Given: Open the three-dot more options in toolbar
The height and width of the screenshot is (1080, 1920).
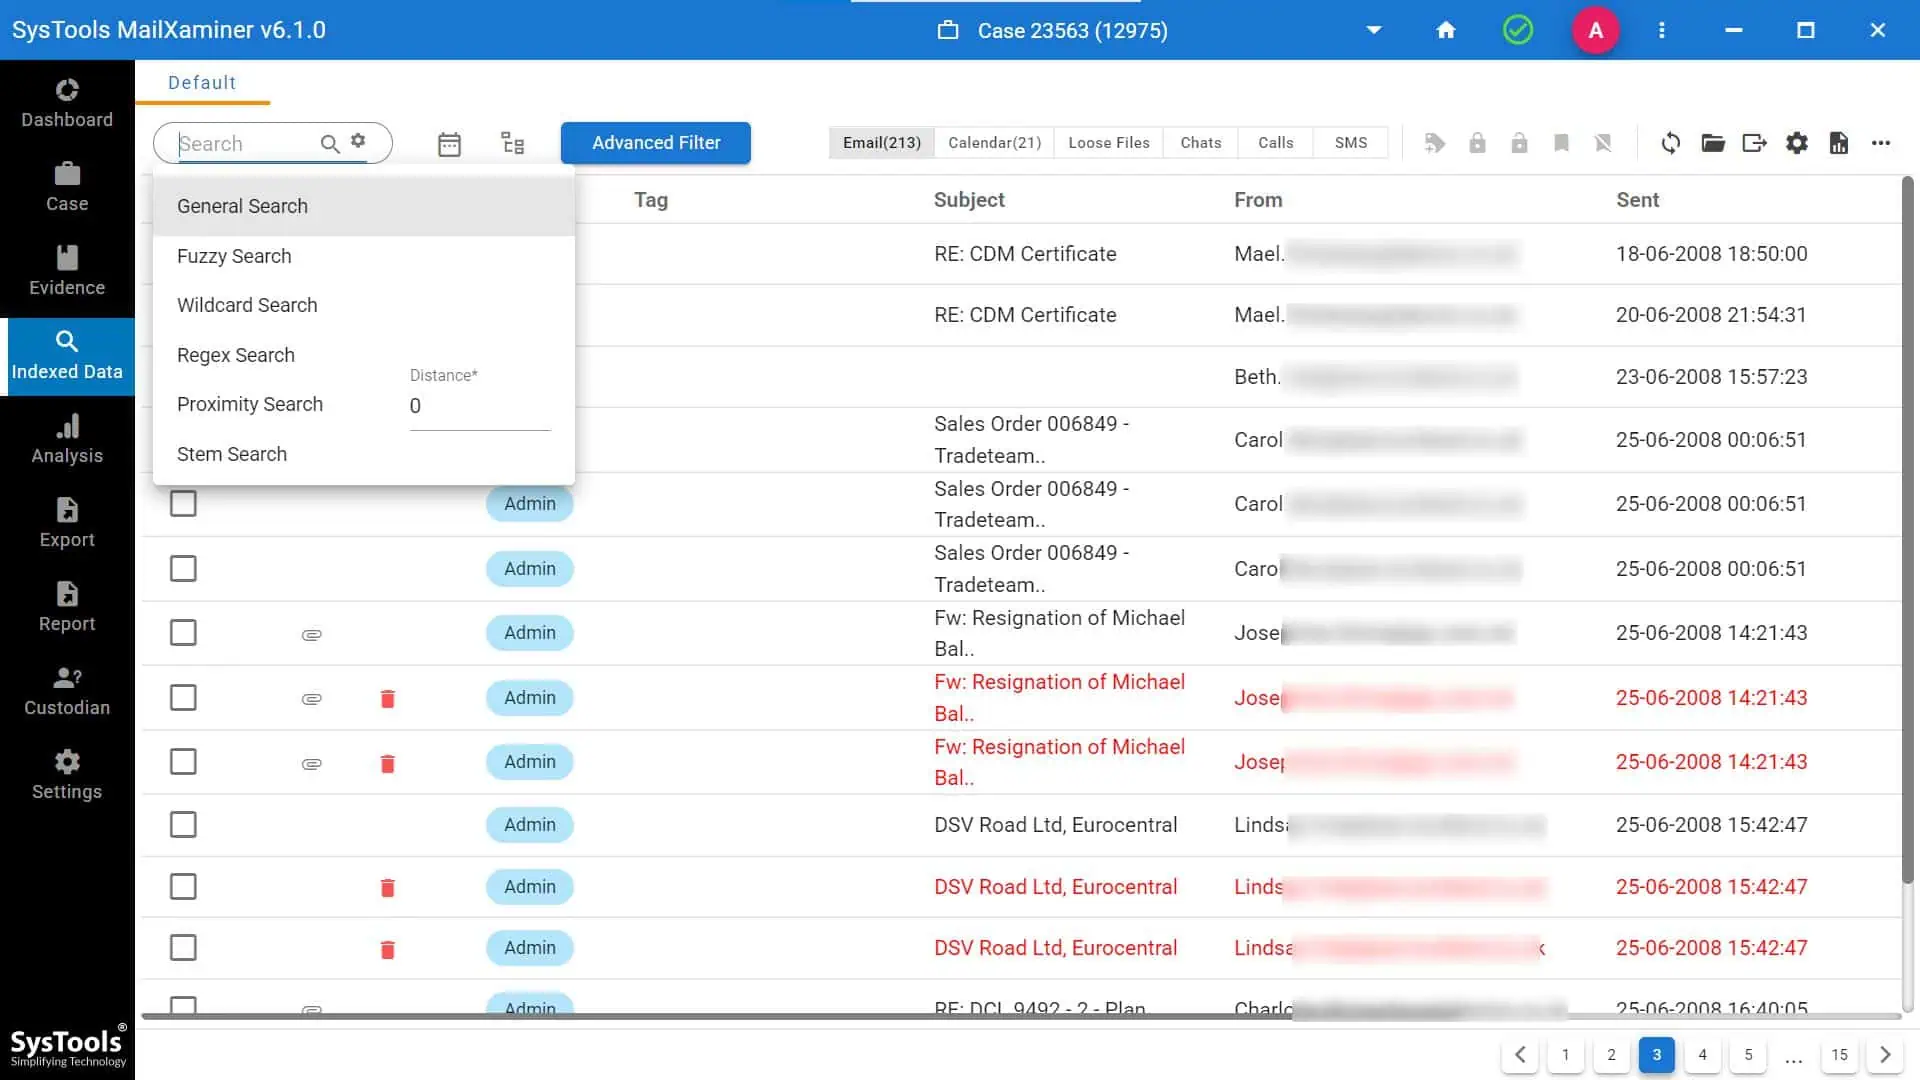Looking at the screenshot, I should [x=1881, y=143].
